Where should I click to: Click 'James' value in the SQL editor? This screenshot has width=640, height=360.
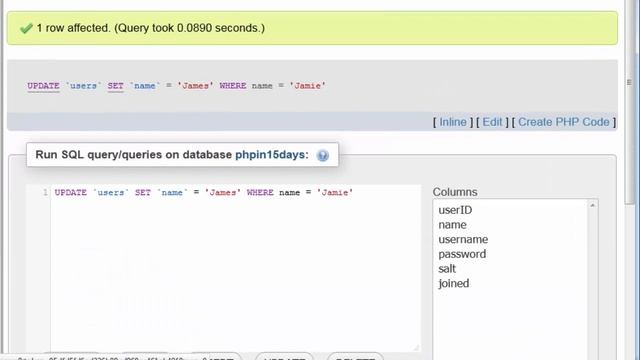pos(222,193)
